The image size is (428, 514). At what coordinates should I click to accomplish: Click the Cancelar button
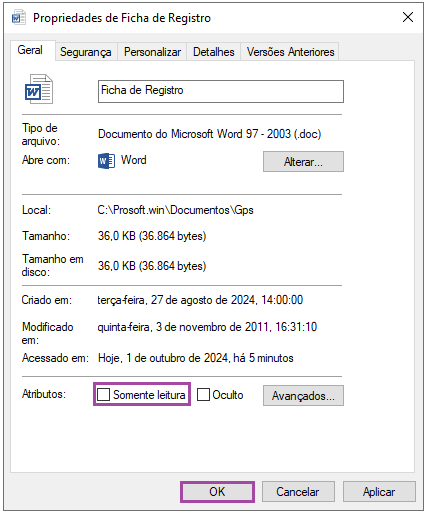298,492
